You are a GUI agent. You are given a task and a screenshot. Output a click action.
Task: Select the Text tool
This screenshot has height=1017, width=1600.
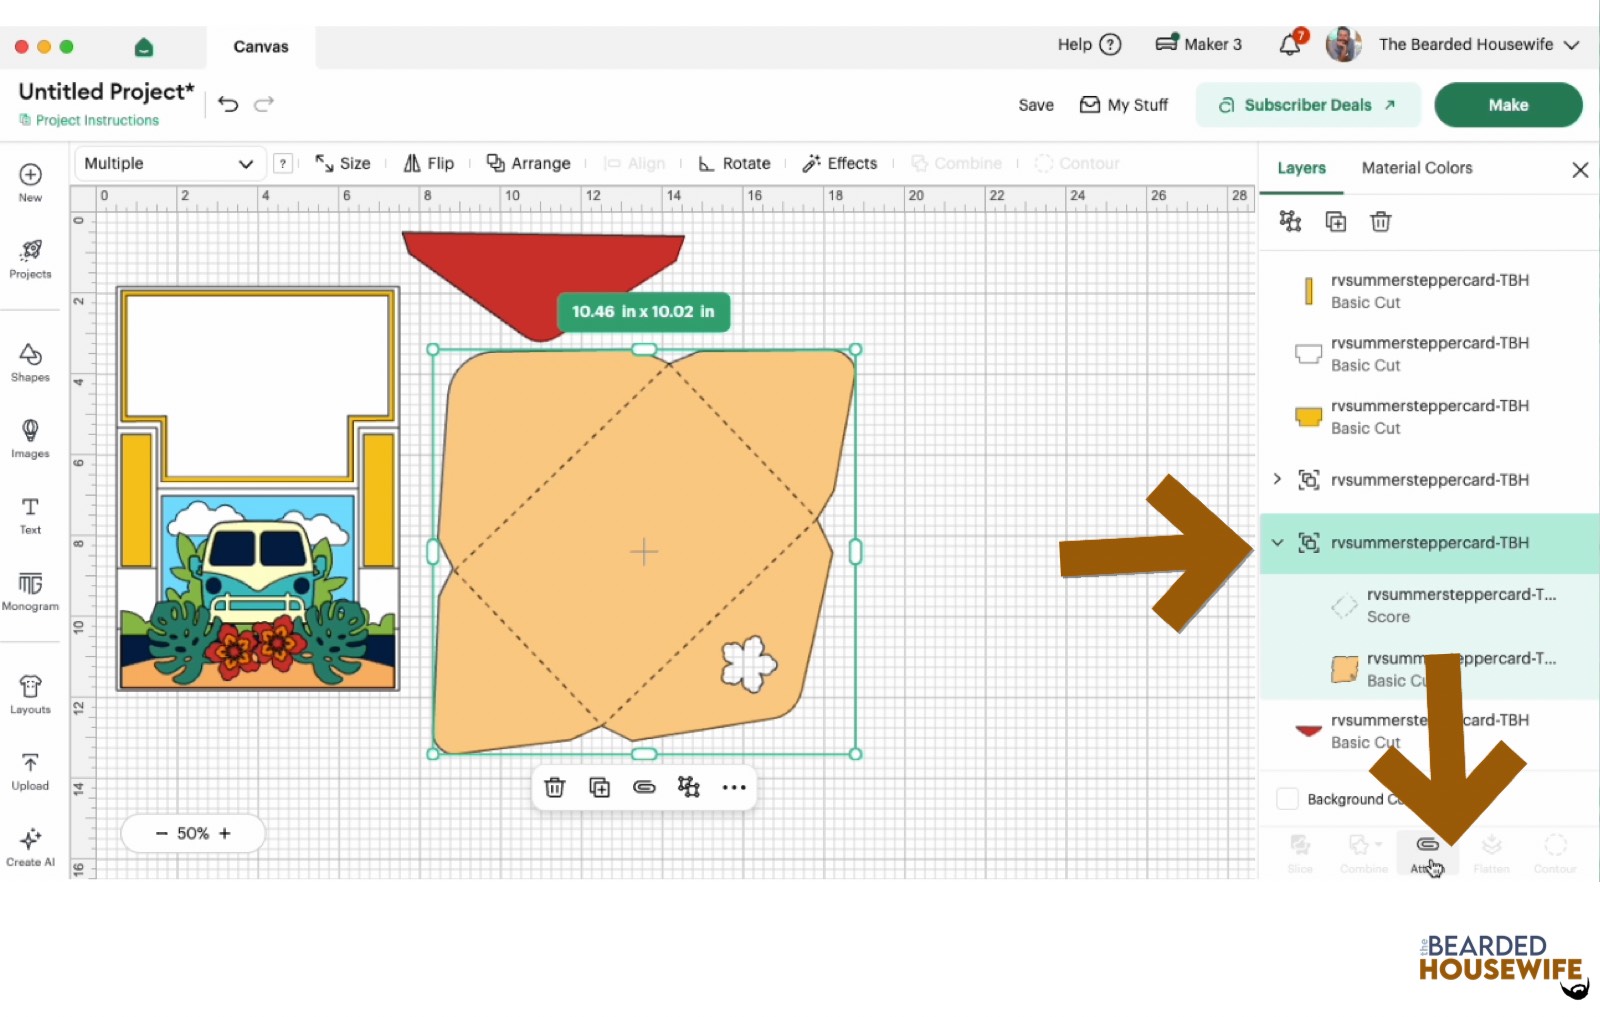click(x=30, y=515)
